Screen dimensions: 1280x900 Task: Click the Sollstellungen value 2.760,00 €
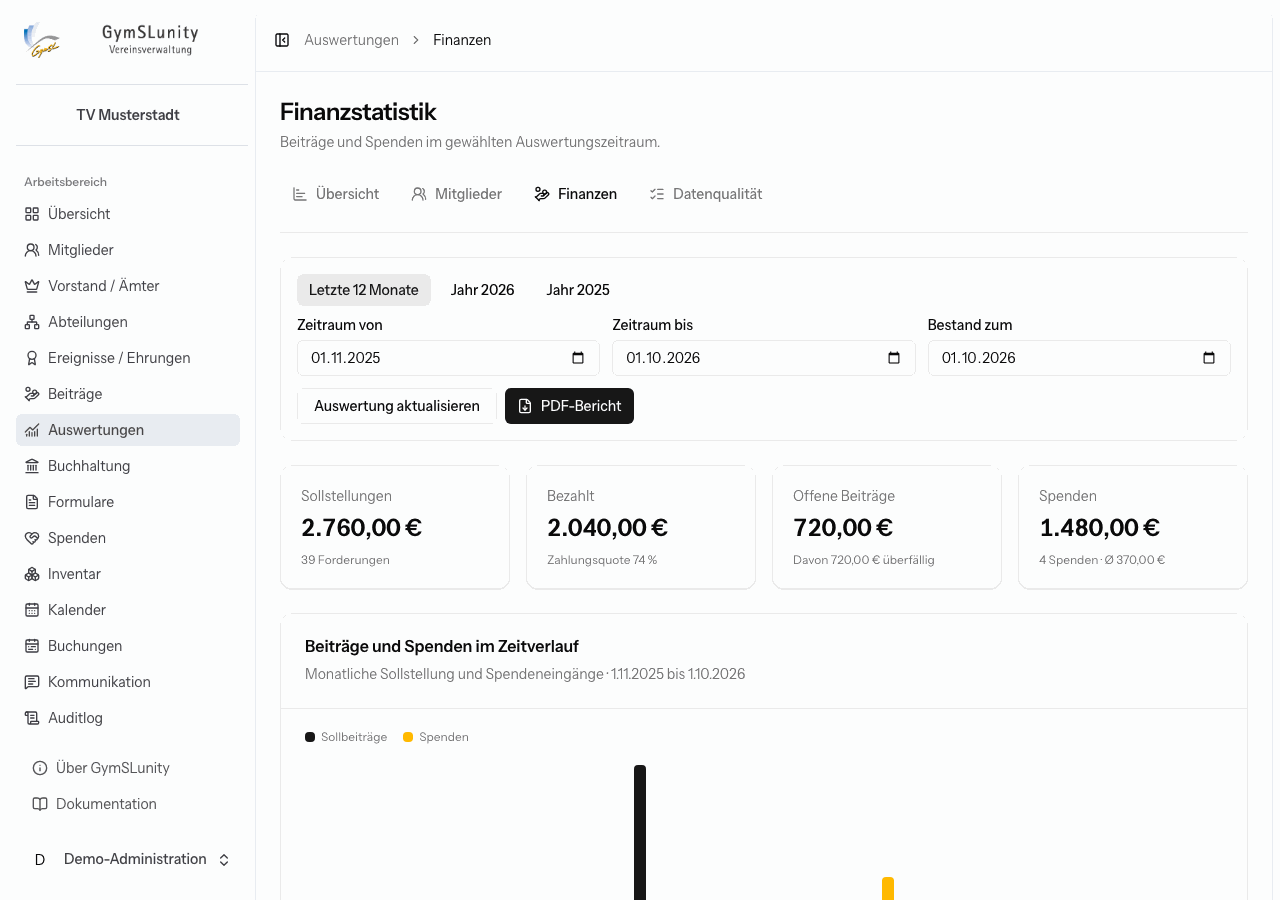pos(361,528)
